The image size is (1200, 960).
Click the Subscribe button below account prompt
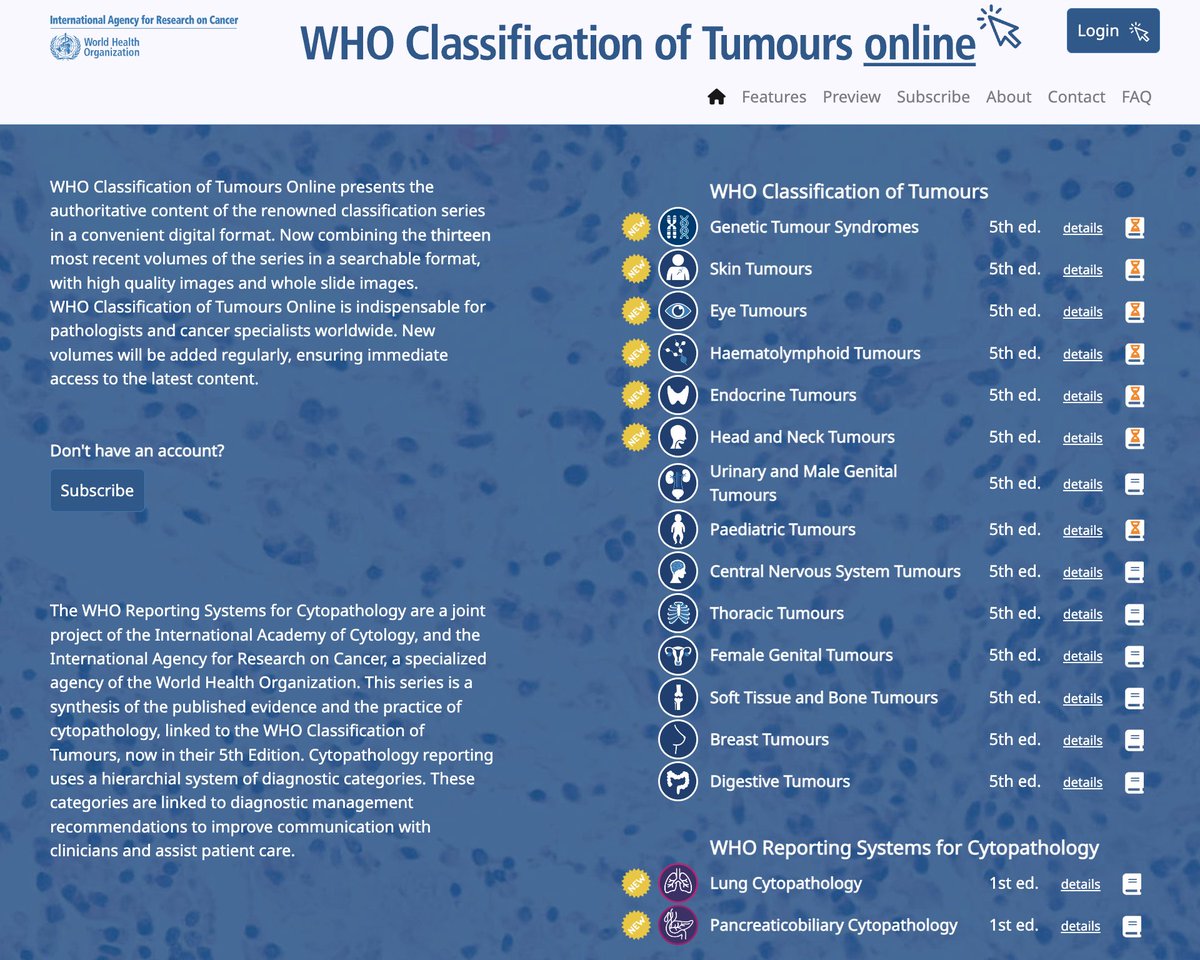tap(97, 491)
